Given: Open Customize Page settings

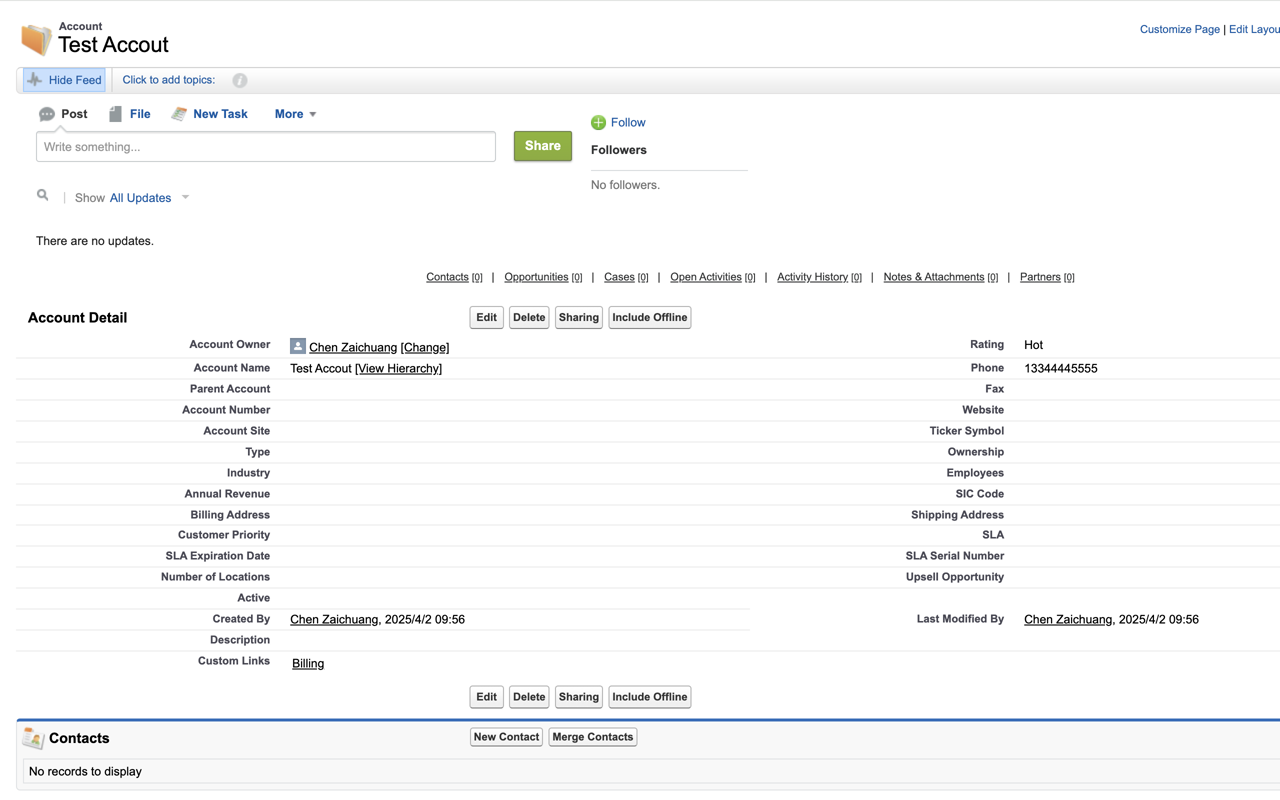Looking at the screenshot, I should pos(1179,29).
